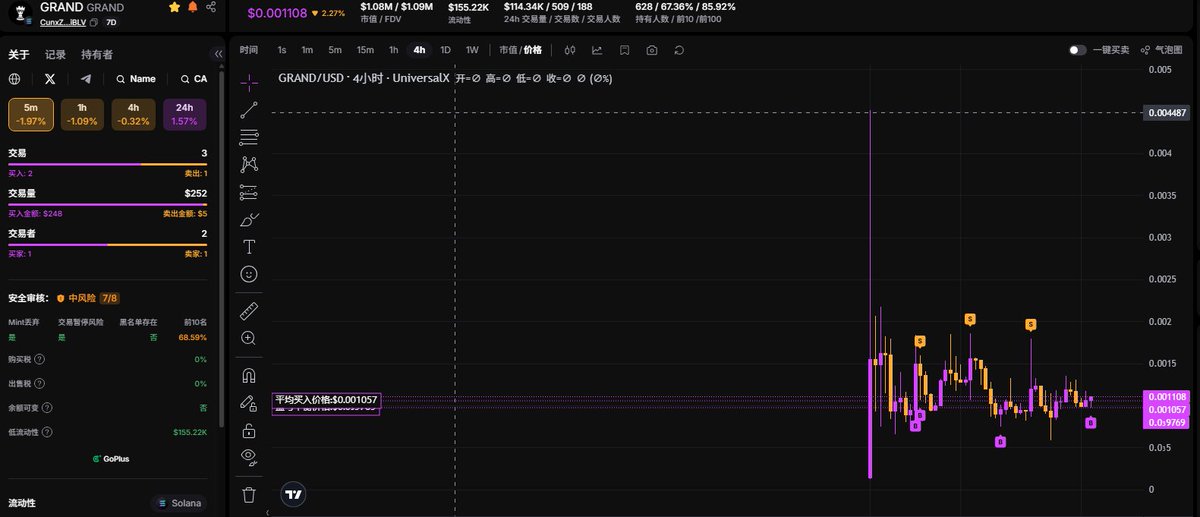Screen dimensions: 1200x517
Task: Show 购买税 help tooltip icon
Action: [40, 359]
